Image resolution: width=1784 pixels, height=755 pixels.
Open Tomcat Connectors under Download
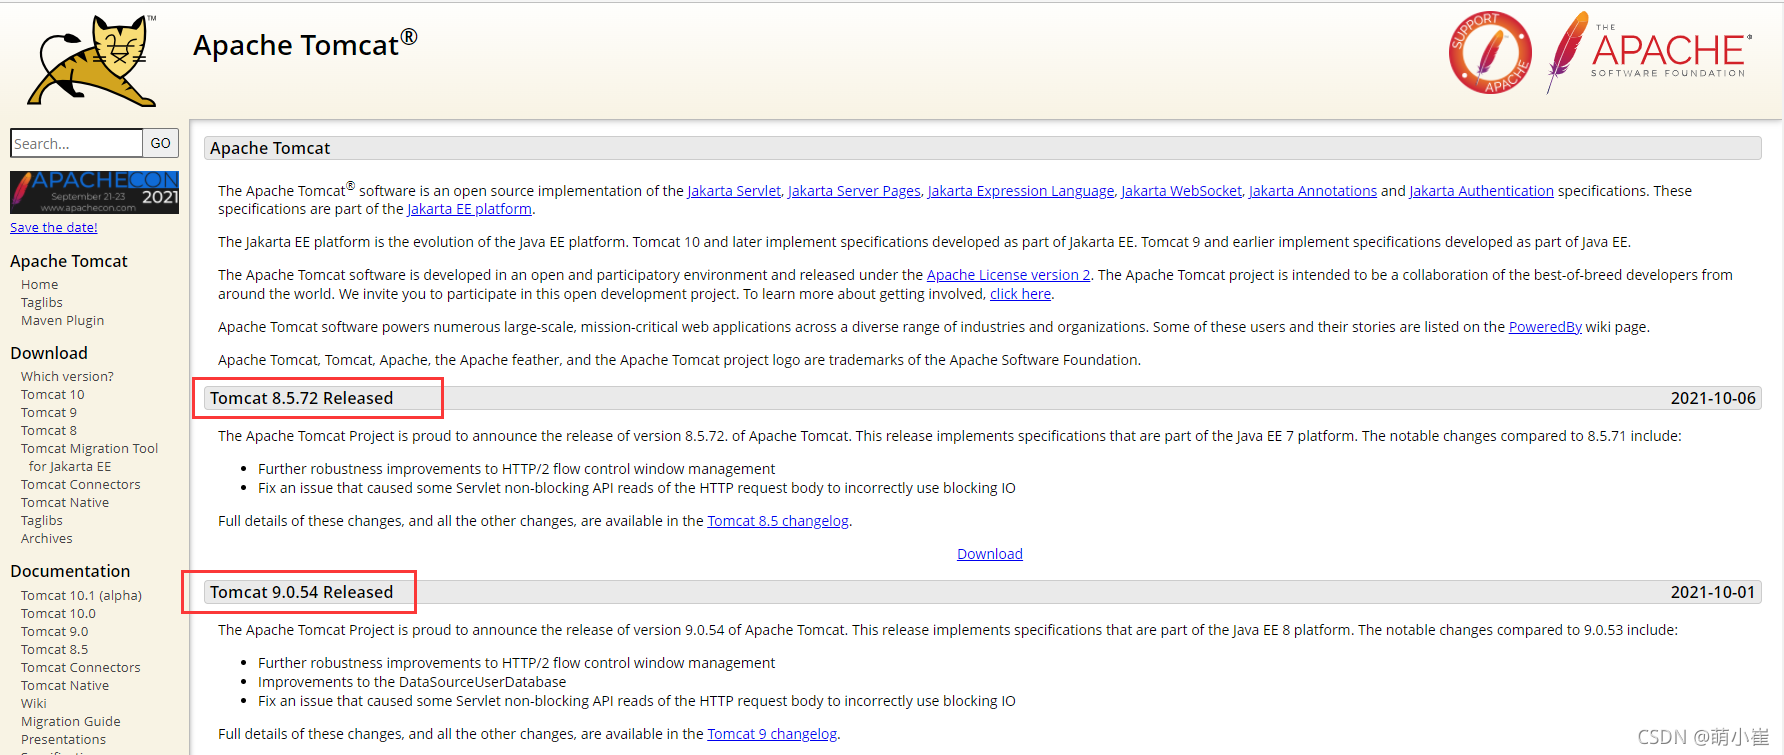(81, 485)
